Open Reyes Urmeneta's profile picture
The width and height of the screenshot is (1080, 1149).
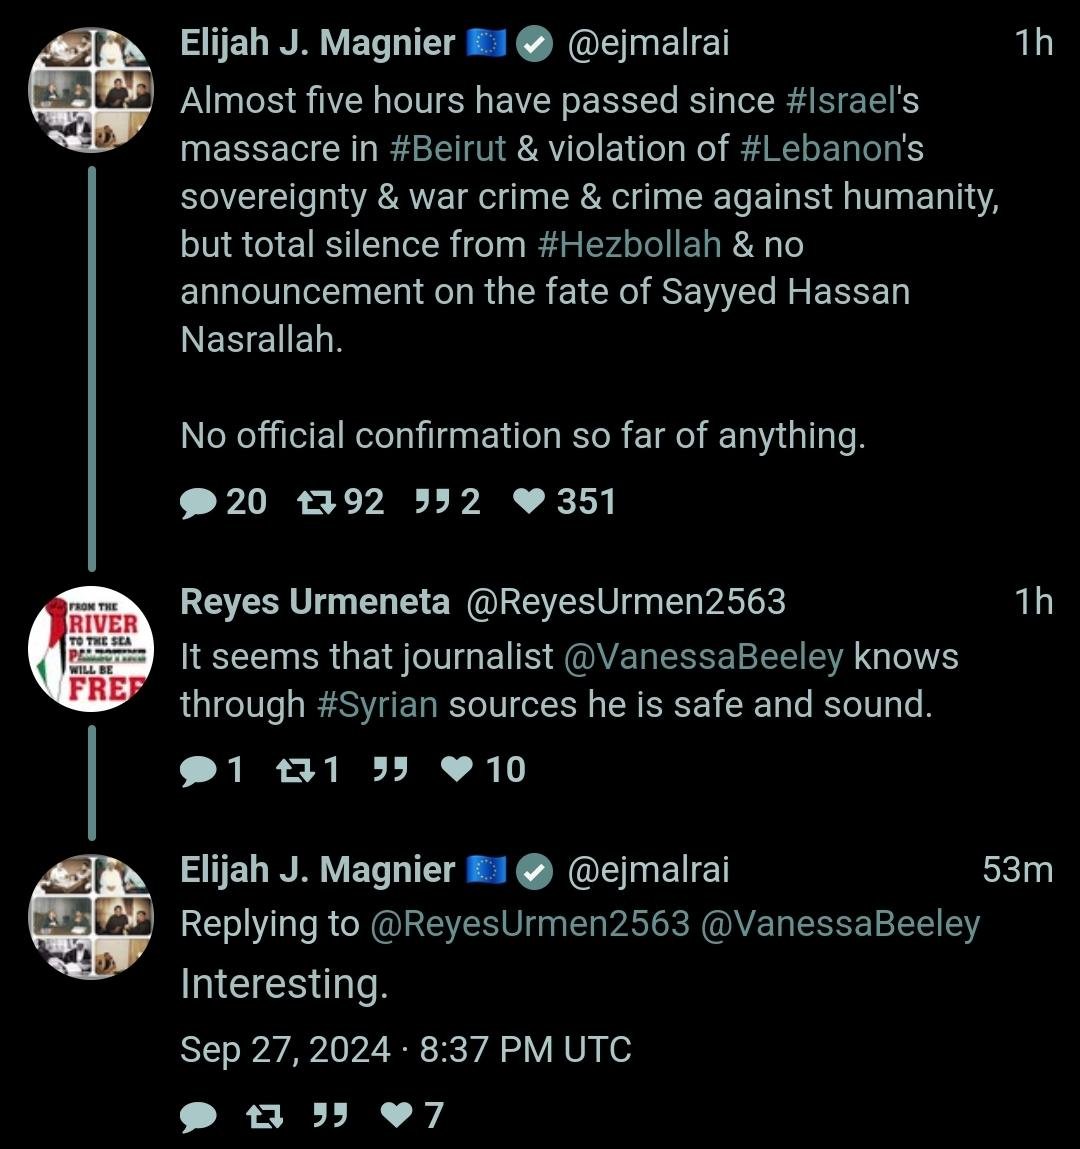[91, 649]
